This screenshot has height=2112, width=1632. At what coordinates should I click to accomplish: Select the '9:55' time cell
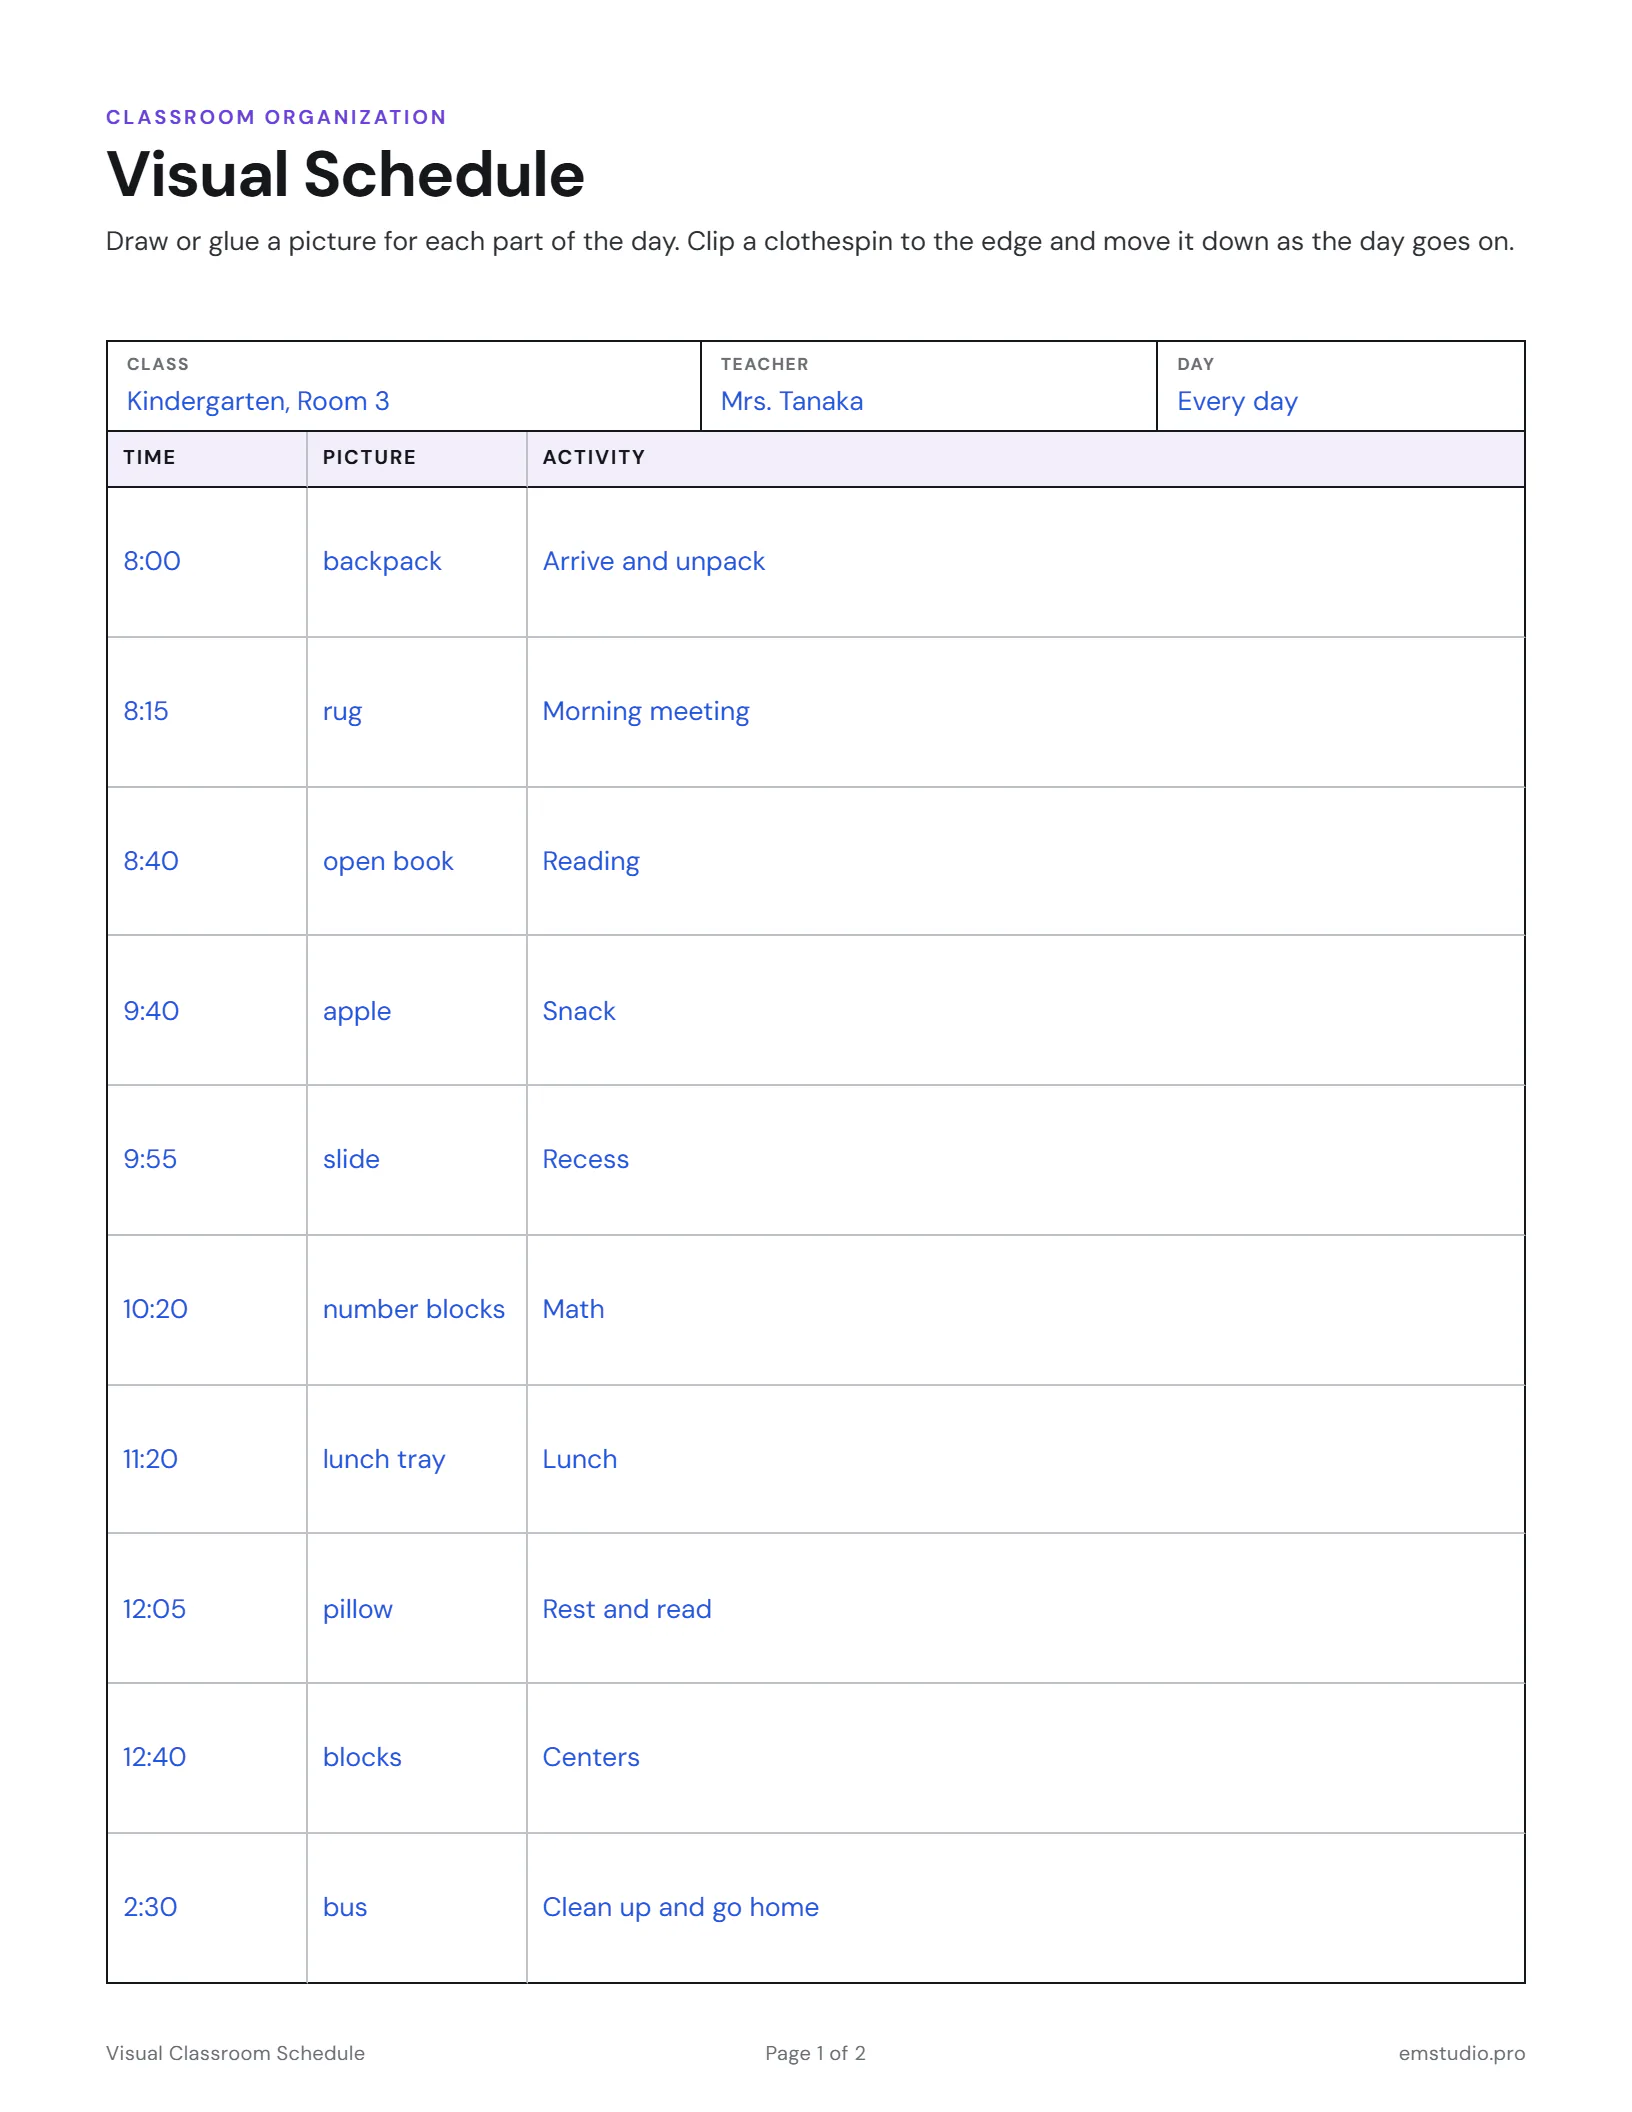click(x=207, y=1160)
